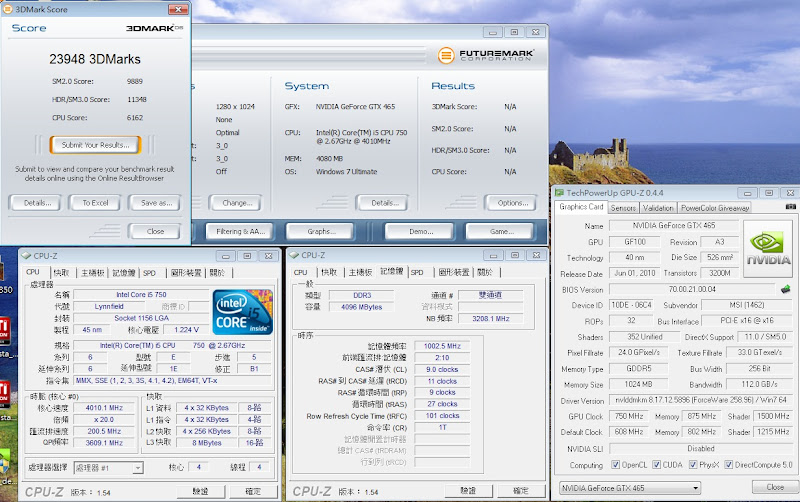The width and height of the screenshot is (800, 502).
Task: Toggle the OpenCL checkbox
Action: 615,465
